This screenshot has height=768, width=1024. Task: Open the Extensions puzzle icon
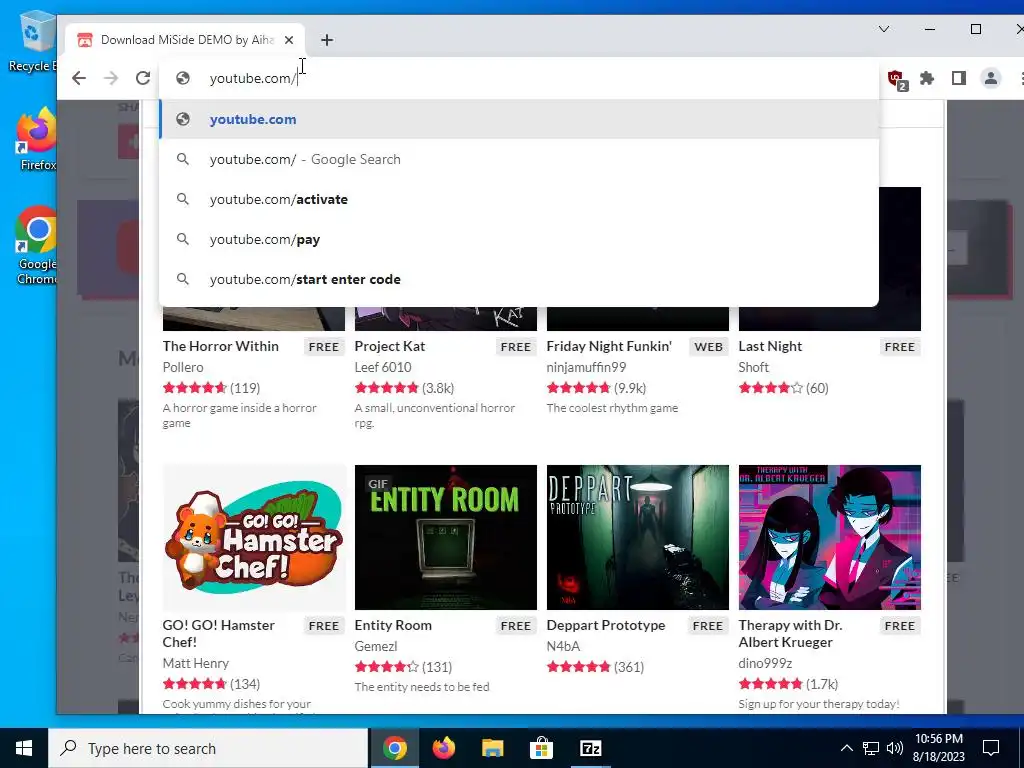click(927, 78)
